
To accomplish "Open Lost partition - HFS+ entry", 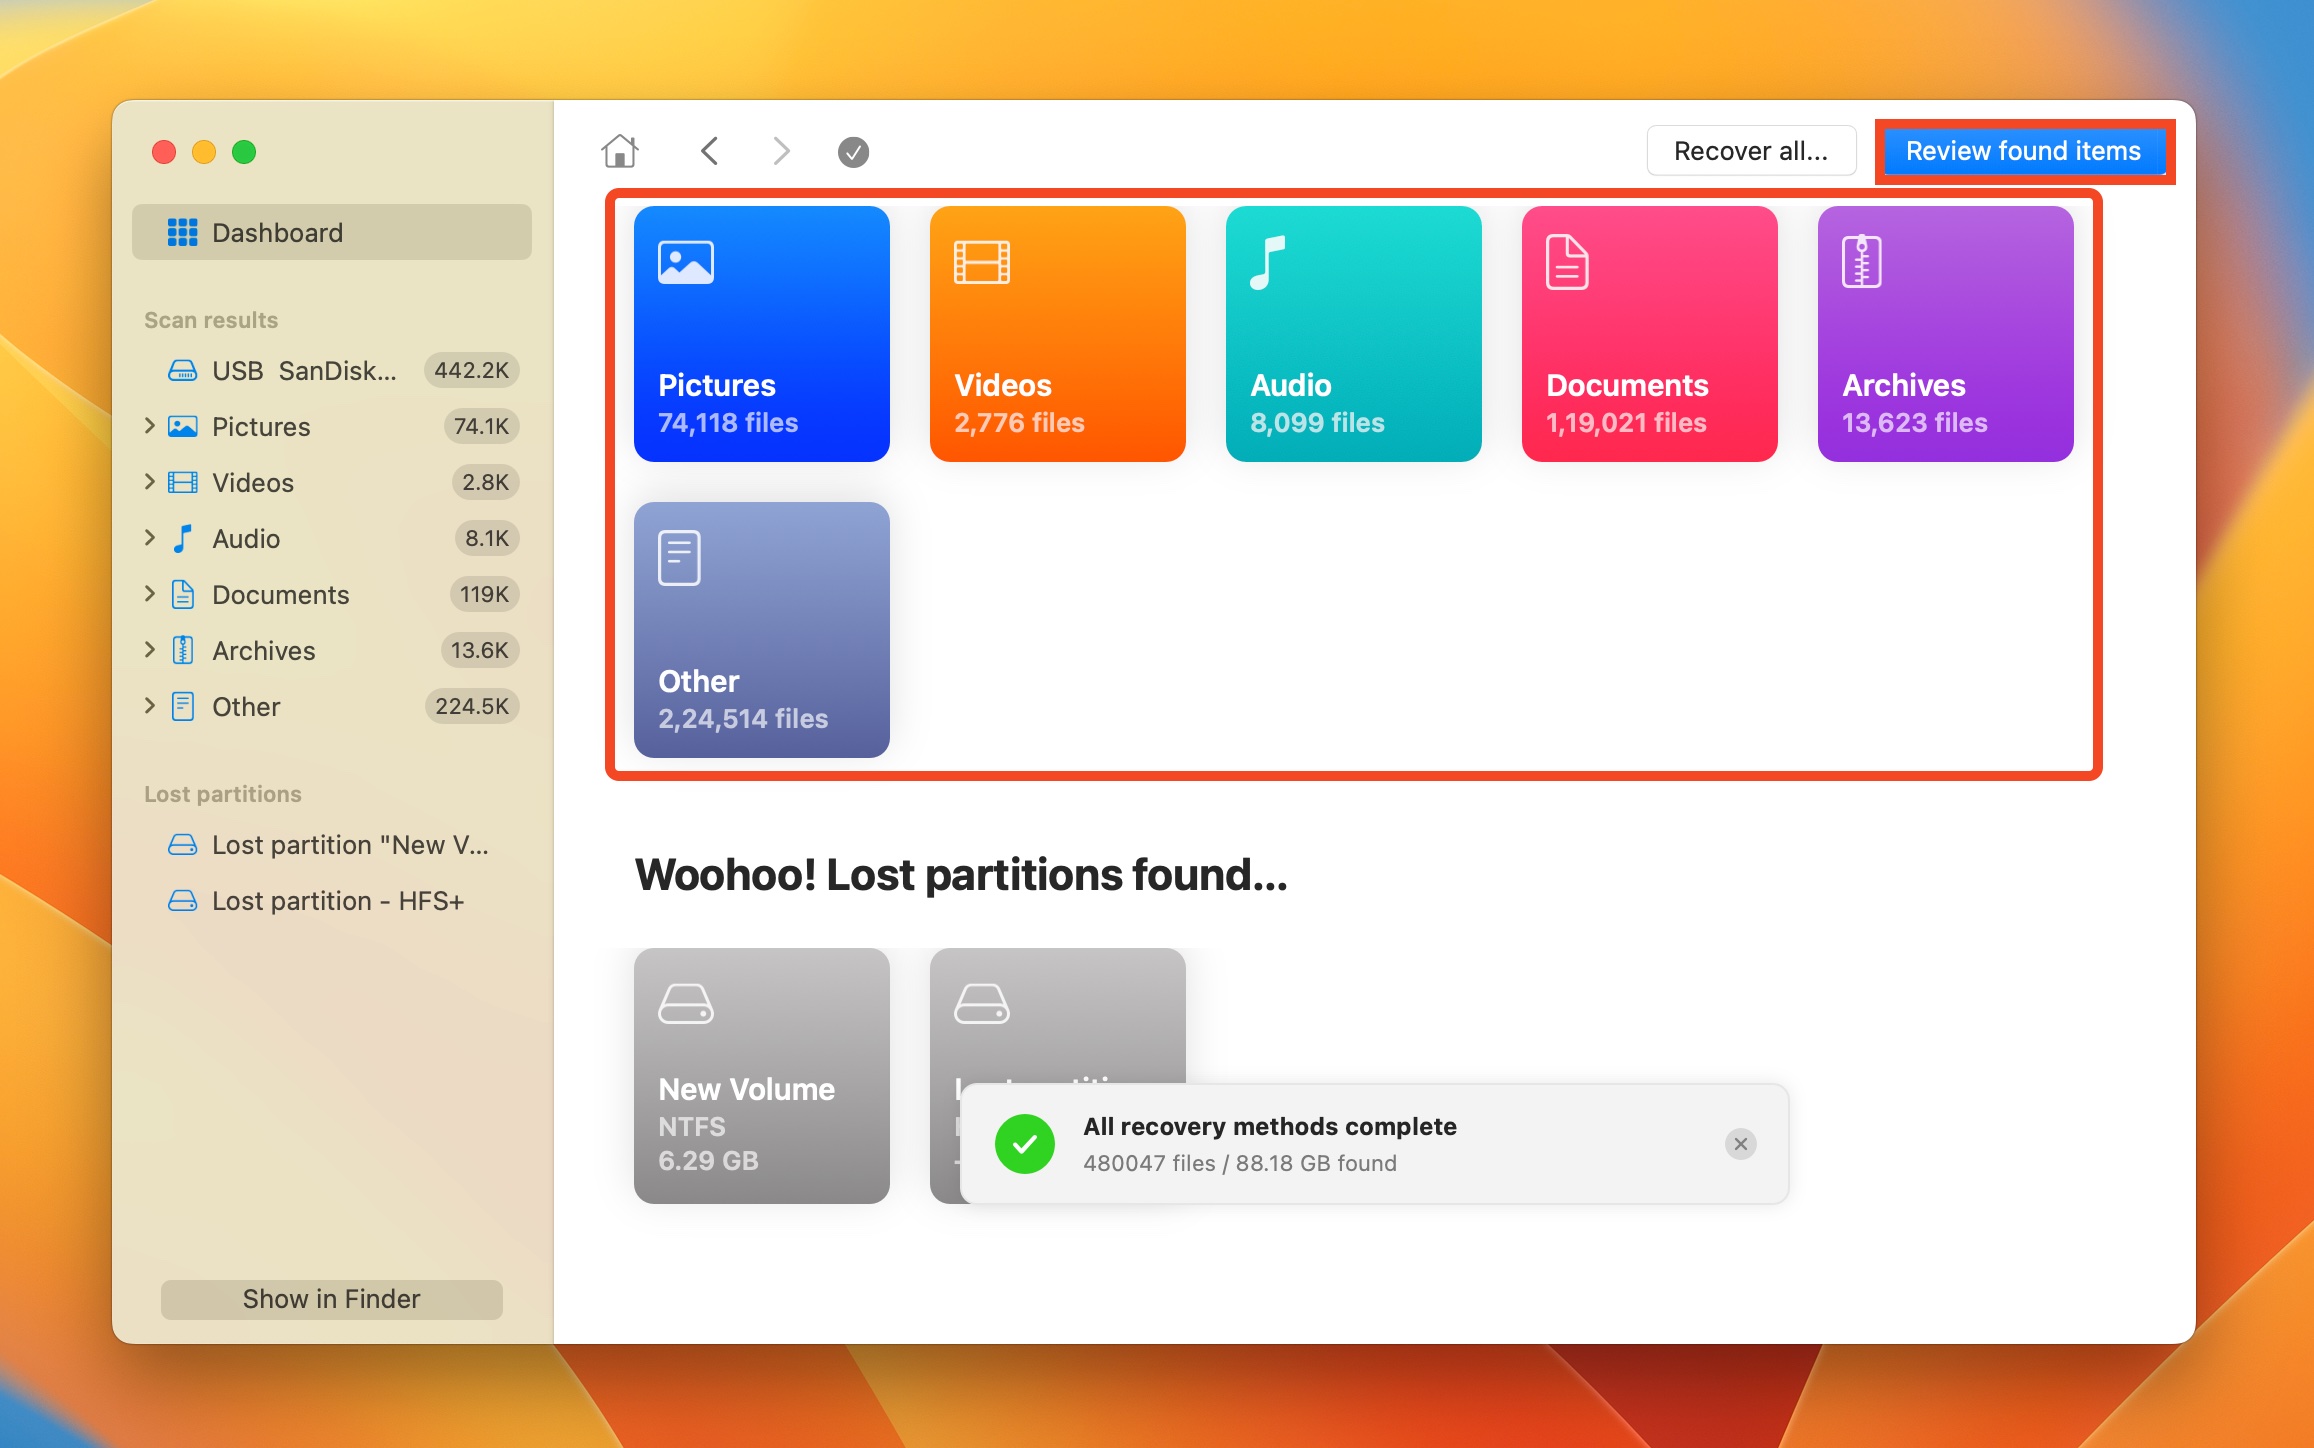I will [x=332, y=901].
